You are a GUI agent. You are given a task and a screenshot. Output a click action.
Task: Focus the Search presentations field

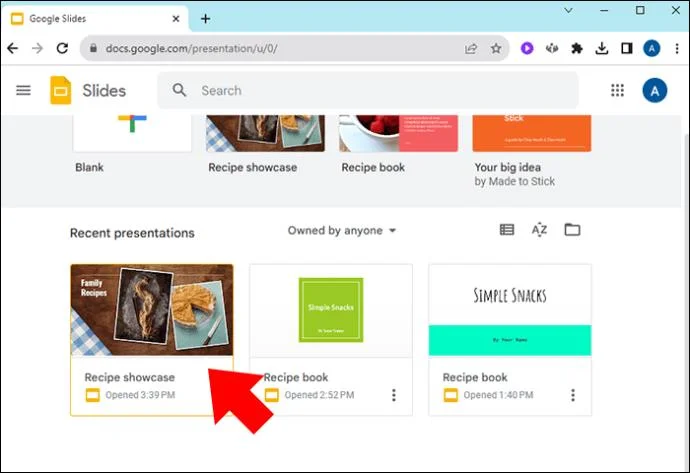(x=368, y=91)
